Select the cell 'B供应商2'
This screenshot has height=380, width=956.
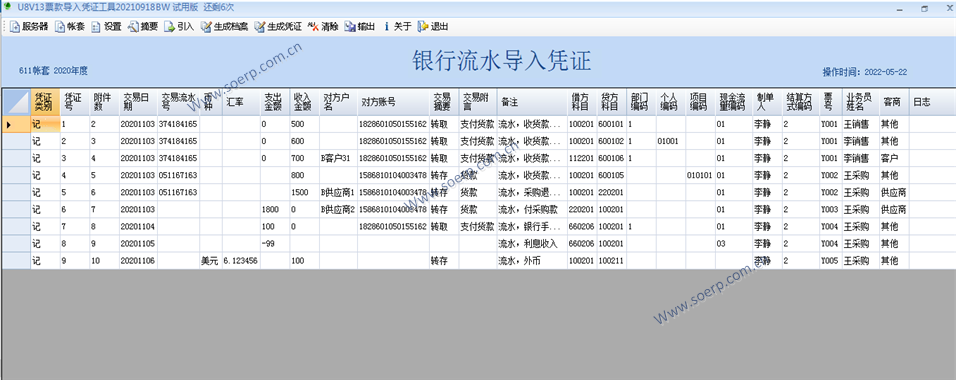(x=338, y=209)
